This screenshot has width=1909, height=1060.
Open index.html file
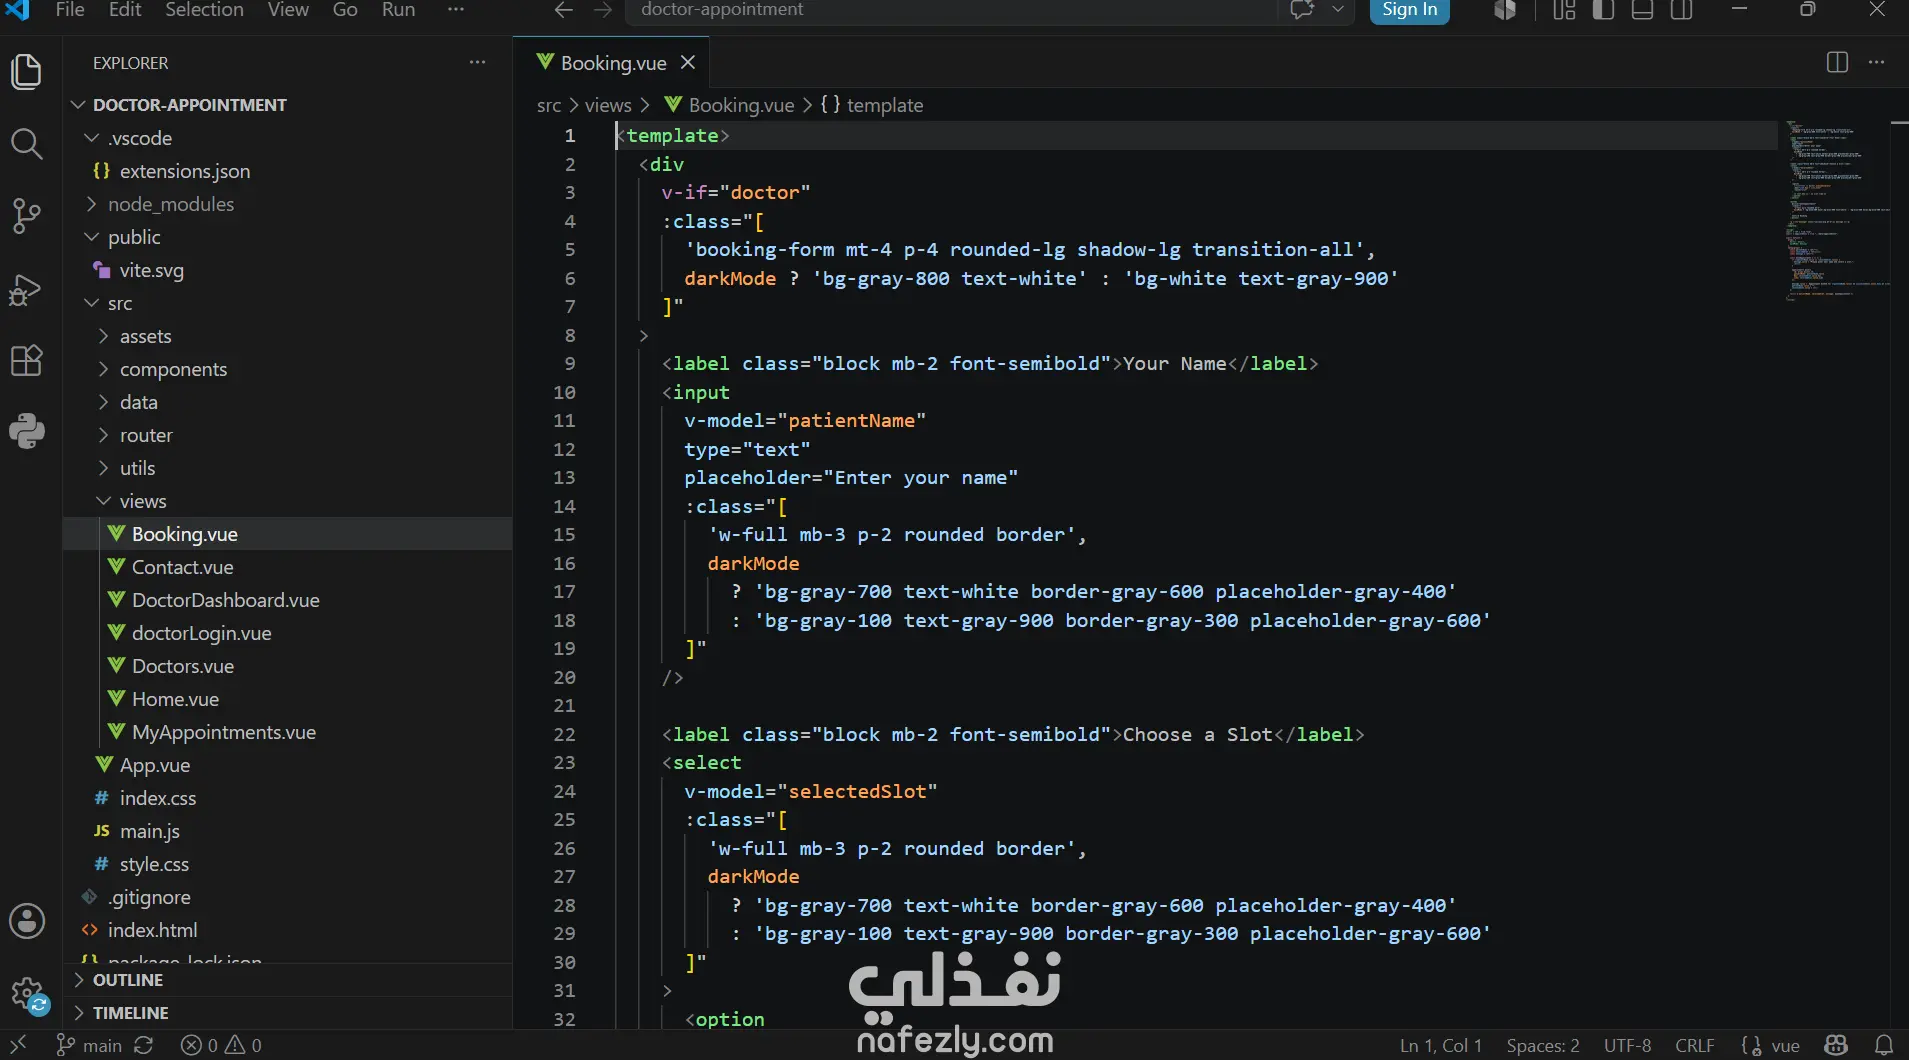tap(288, 930)
